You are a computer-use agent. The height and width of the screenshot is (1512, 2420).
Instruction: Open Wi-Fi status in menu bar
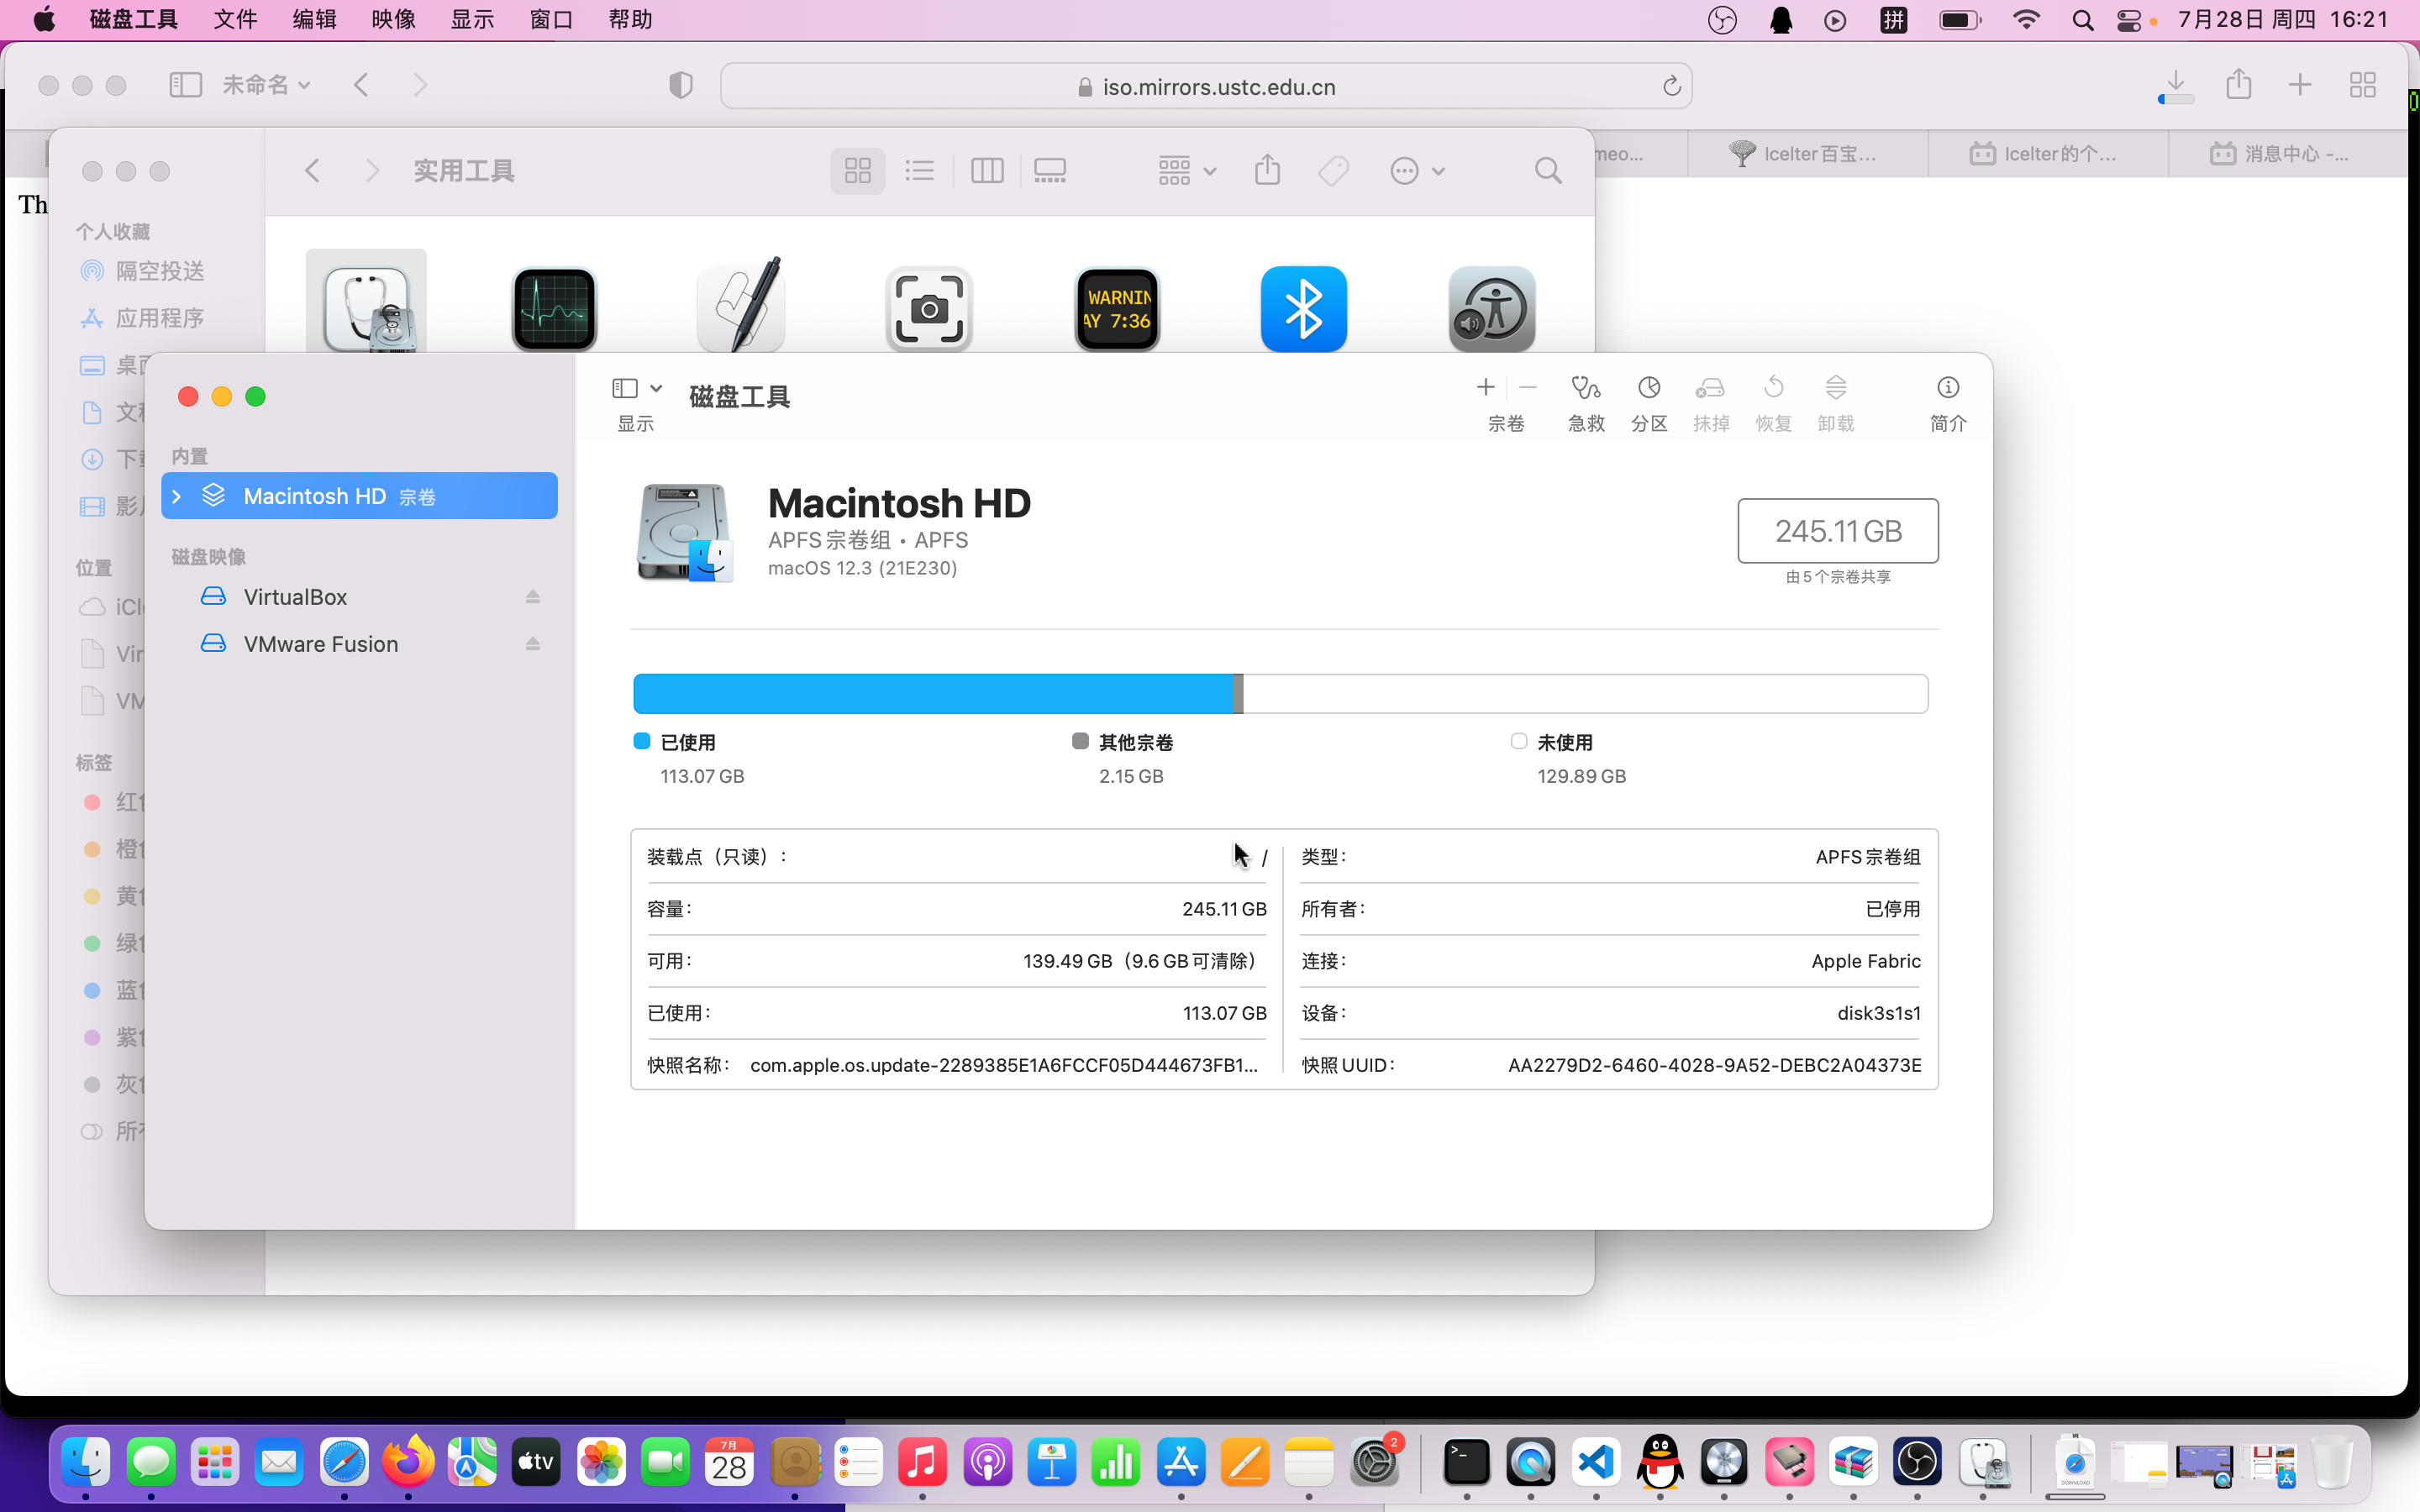[x=2026, y=20]
